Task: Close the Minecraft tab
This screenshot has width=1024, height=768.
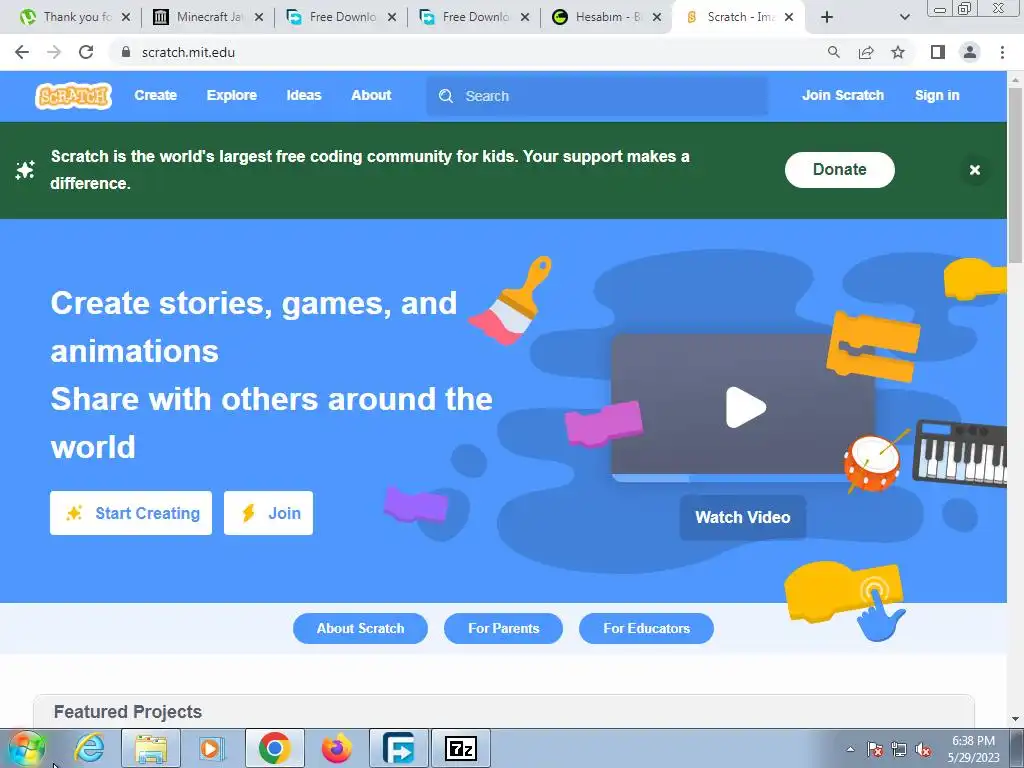Action: pyautogui.click(x=259, y=18)
